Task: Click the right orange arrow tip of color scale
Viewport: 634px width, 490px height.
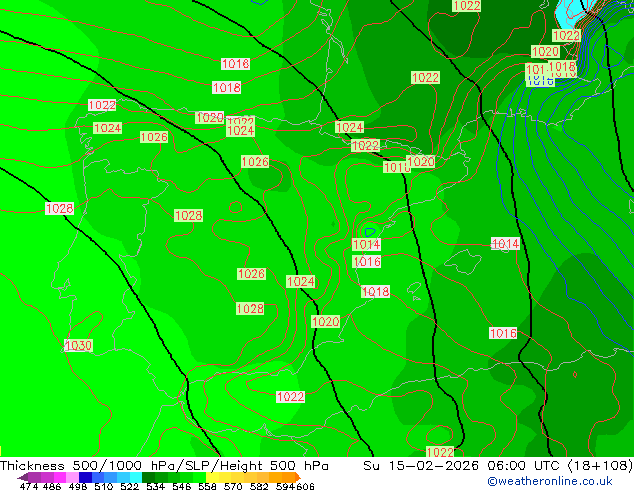Action: [298, 477]
